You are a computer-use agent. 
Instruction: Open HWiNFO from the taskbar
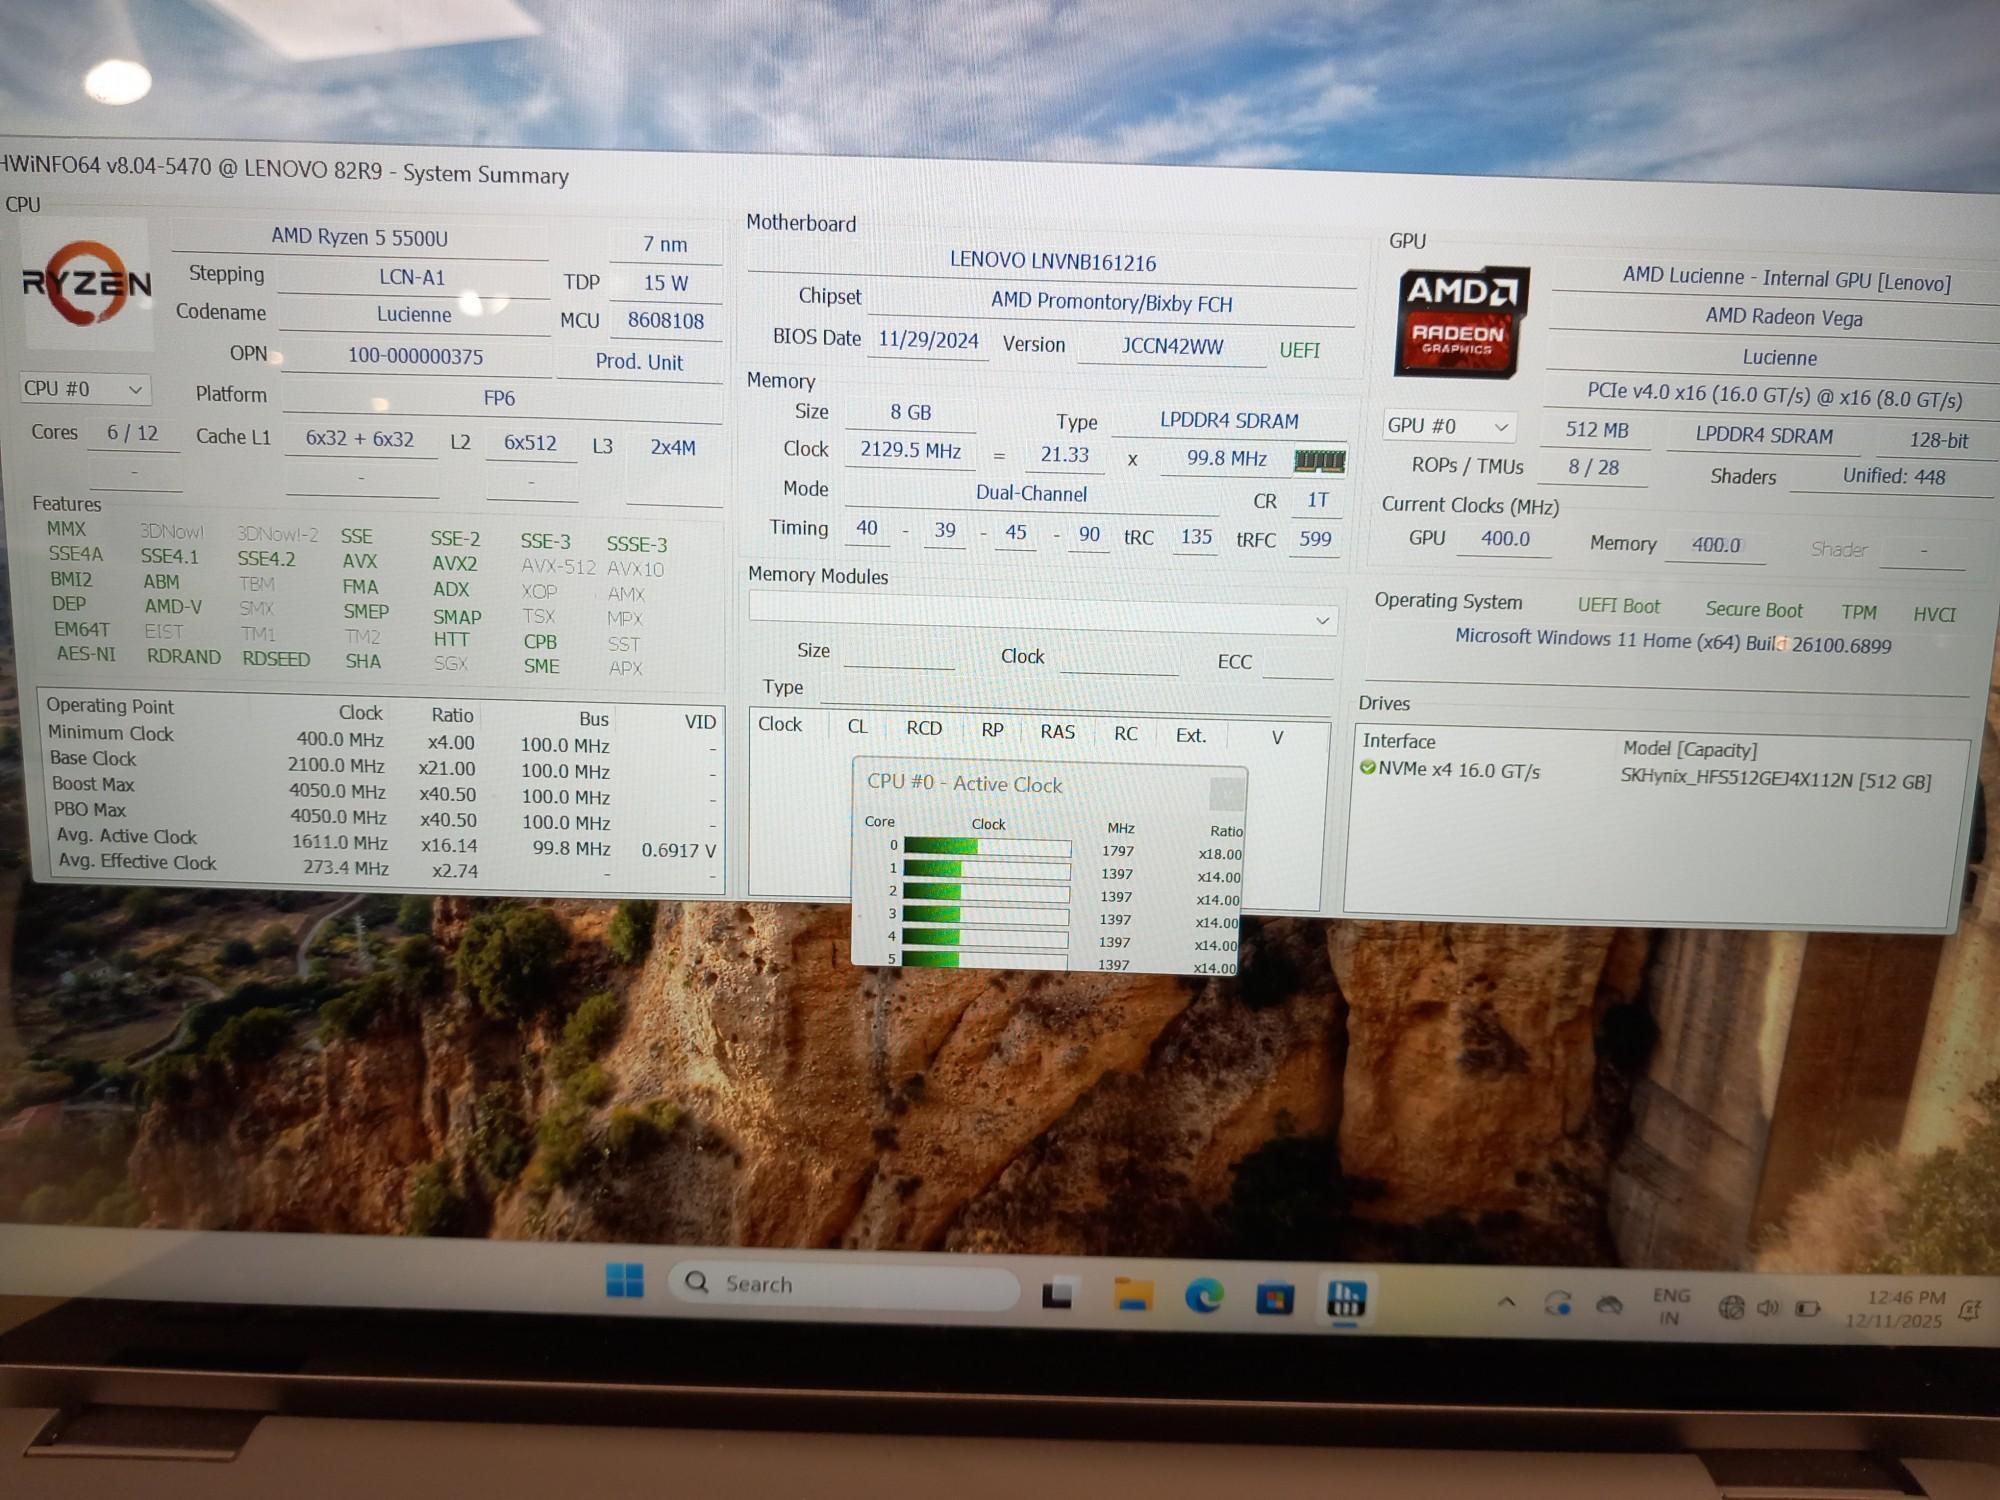[x=1345, y=1299]
